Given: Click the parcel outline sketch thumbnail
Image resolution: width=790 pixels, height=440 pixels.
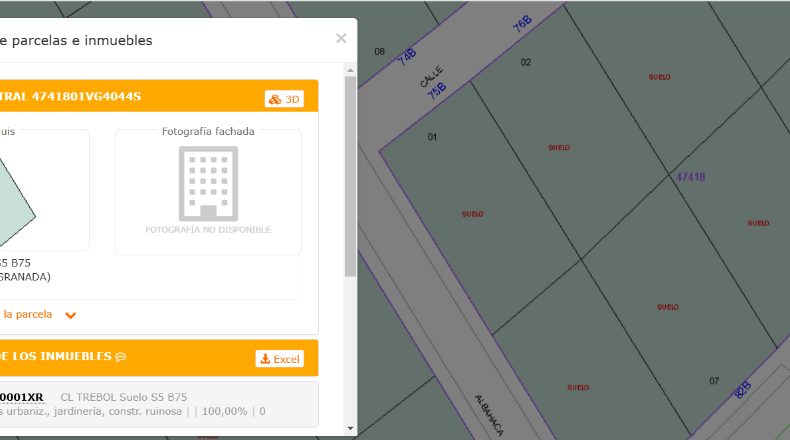Looking at the screenshot, I should 15,202.
